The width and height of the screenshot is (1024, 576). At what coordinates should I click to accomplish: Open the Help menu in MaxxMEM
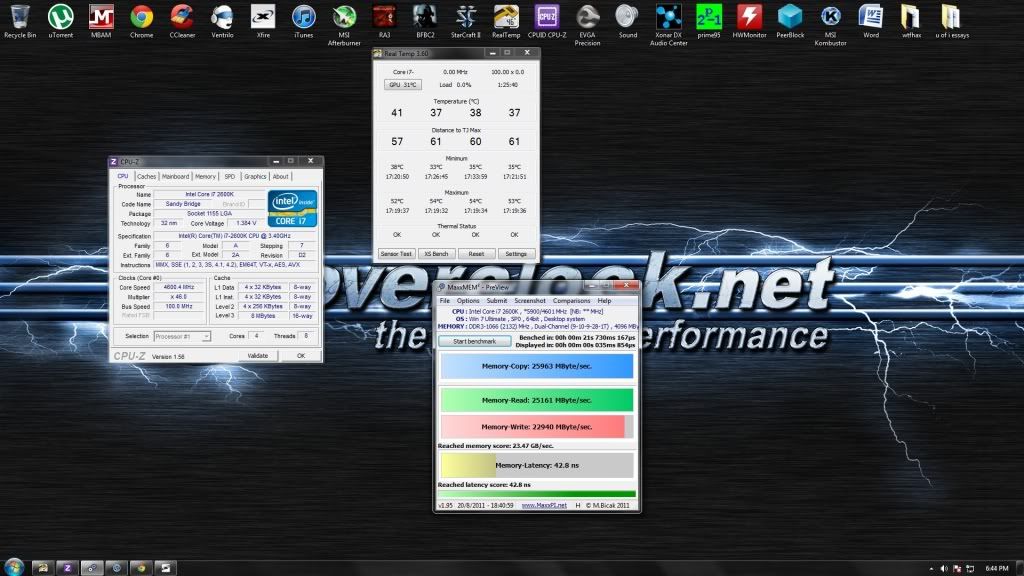(604, 301)
